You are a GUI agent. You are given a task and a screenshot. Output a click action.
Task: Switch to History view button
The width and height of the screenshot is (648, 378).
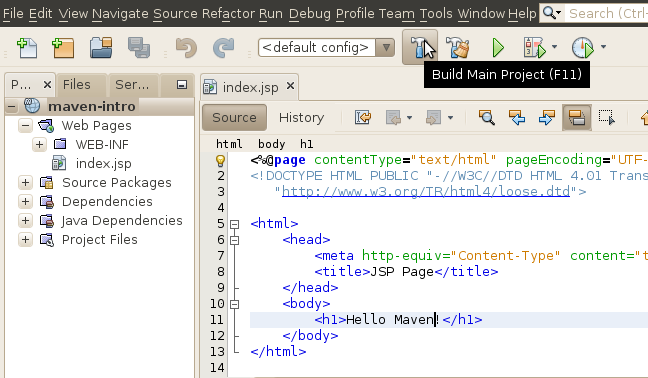point(301,118)
